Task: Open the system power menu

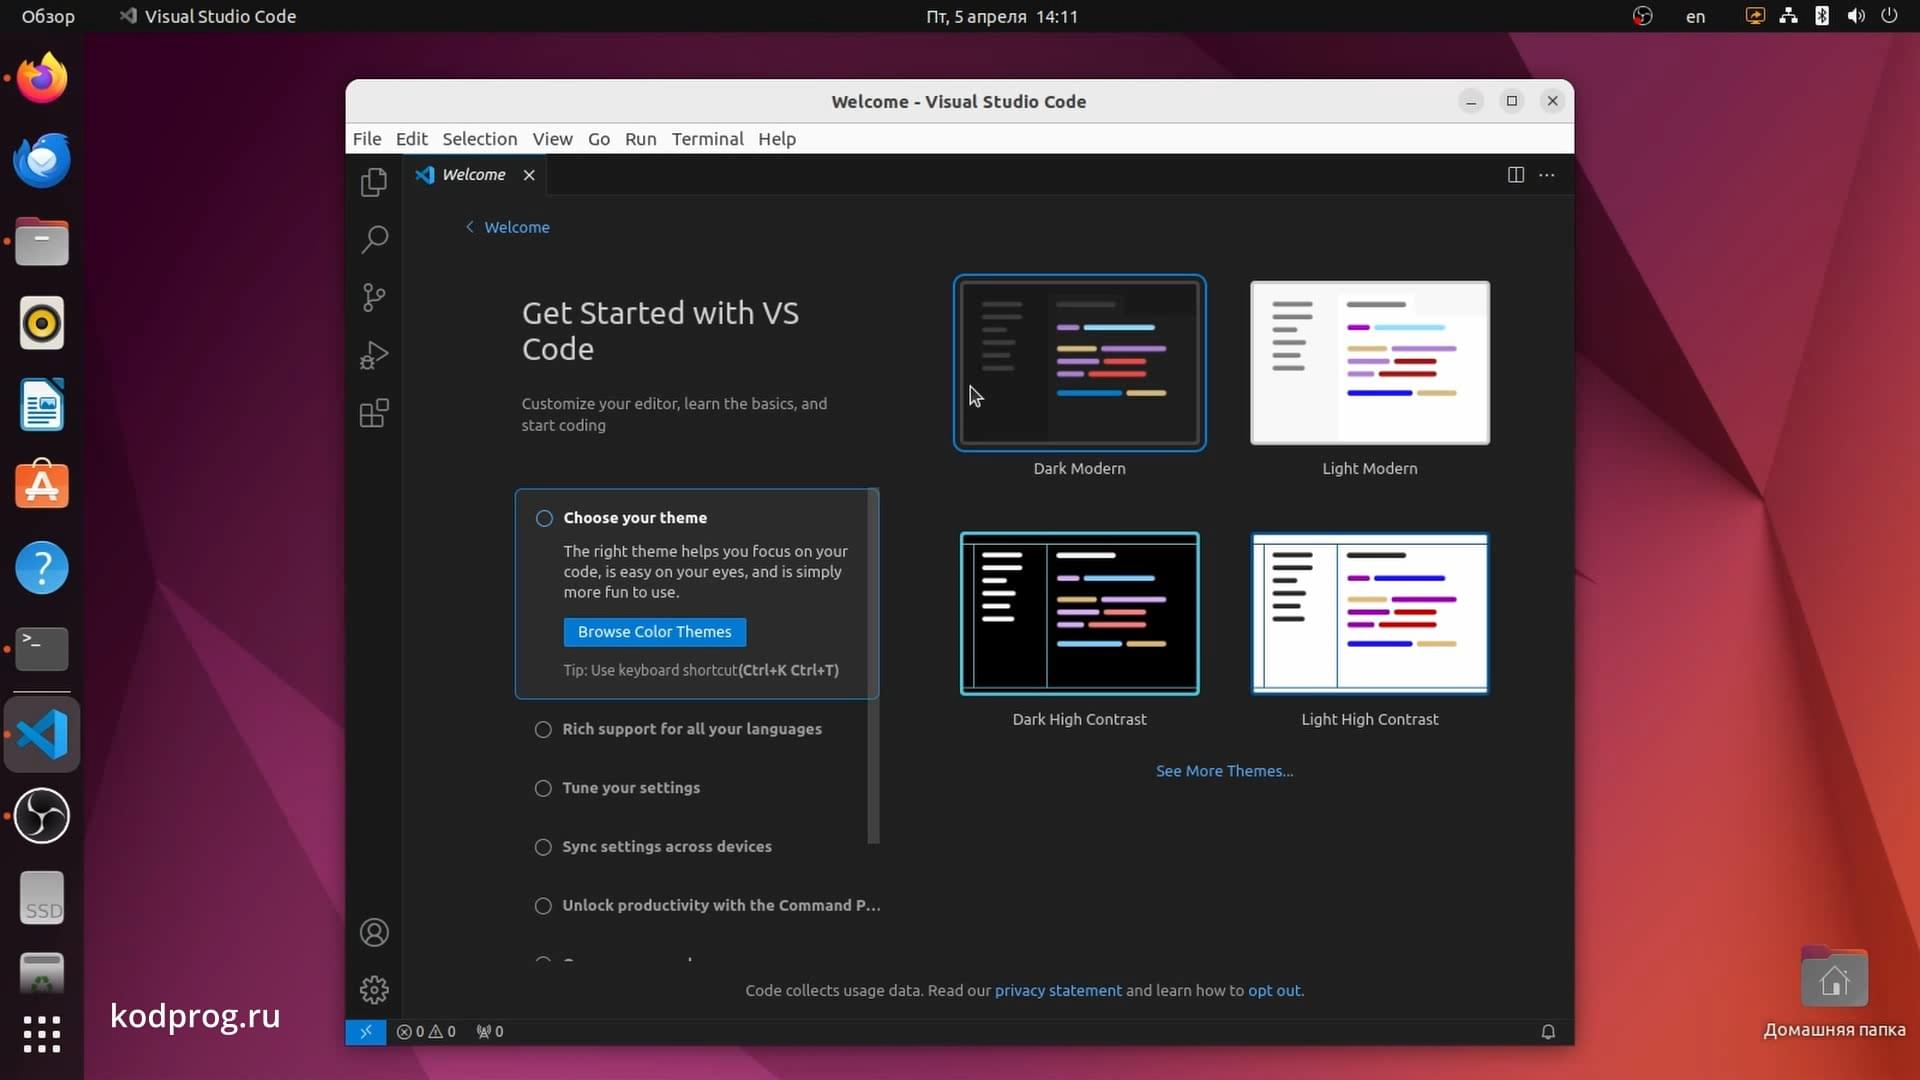Action: click(x=1889, y=16)
